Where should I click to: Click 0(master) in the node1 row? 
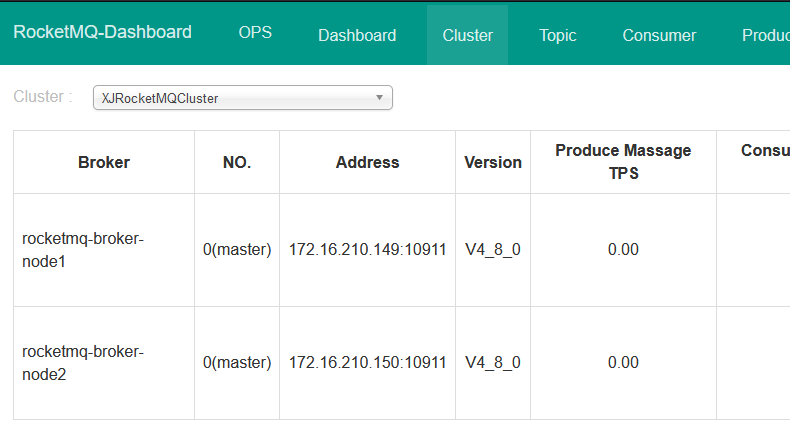(x=237, y=249)
